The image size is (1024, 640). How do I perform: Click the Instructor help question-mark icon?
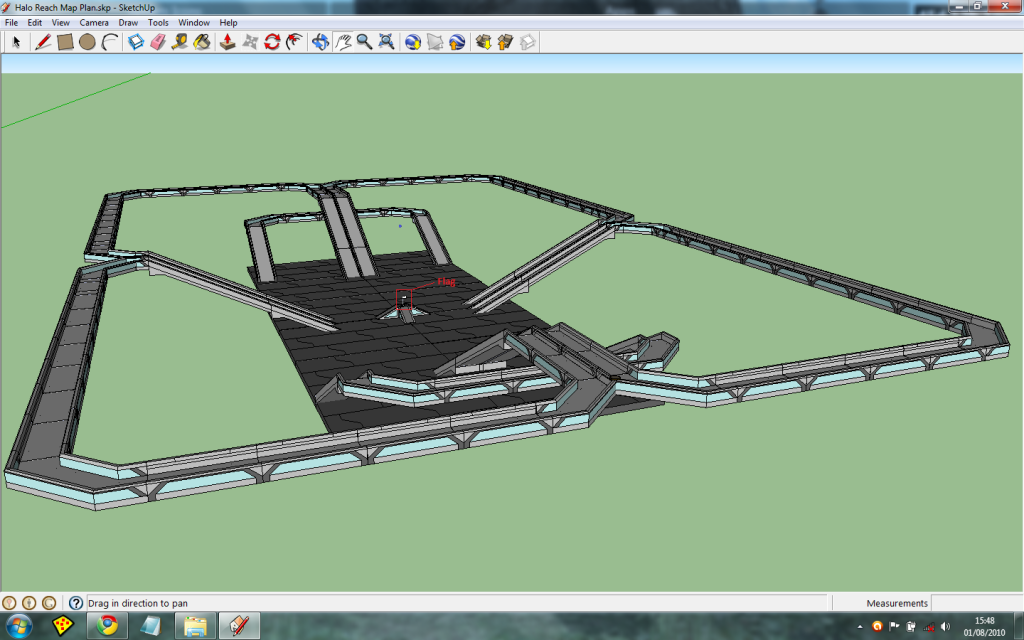point(76,603)
